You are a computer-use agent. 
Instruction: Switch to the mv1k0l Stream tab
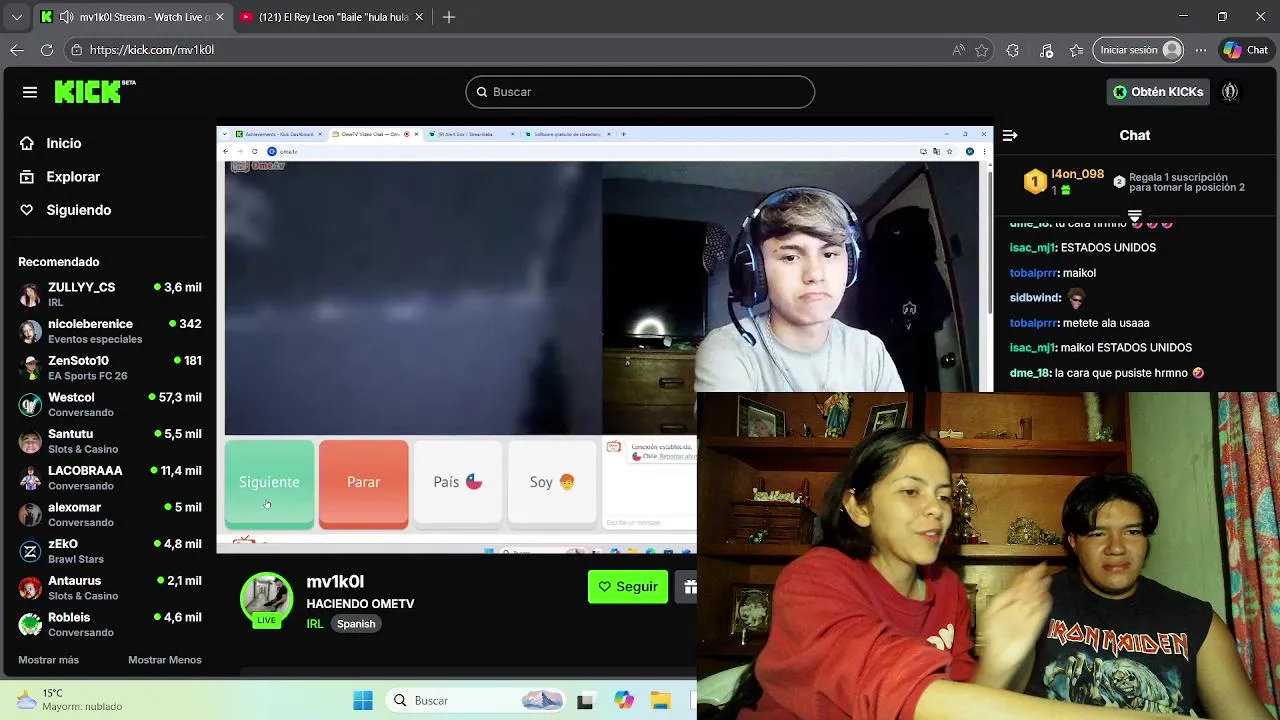pyautogui.click(x=132, y=17)
